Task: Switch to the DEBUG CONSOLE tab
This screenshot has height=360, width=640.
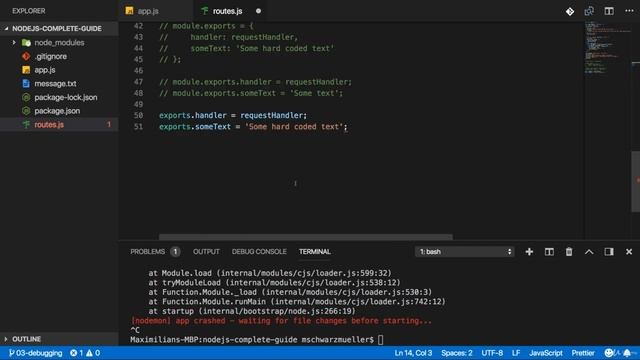Action: click(x=259, y=252)
